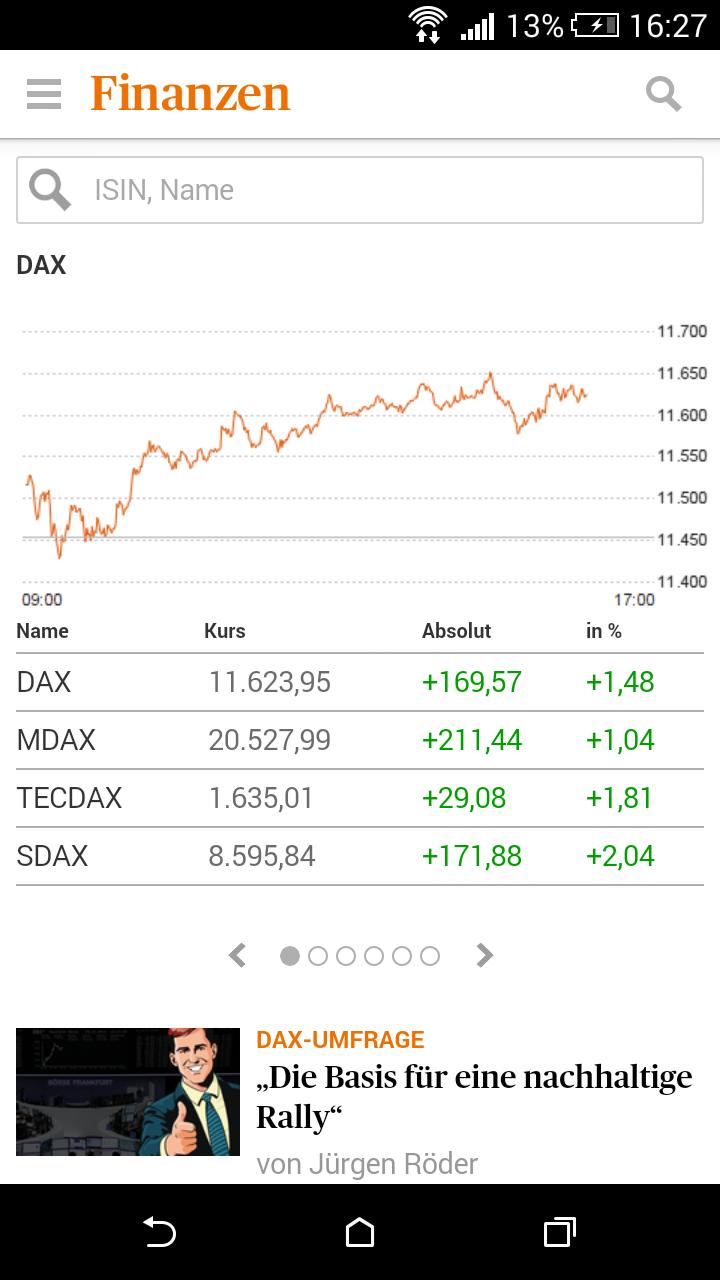The image size is (720, 1280).
Task: Open the DAX-Umfrage article thumbnail
Action: click(128, 1092)
